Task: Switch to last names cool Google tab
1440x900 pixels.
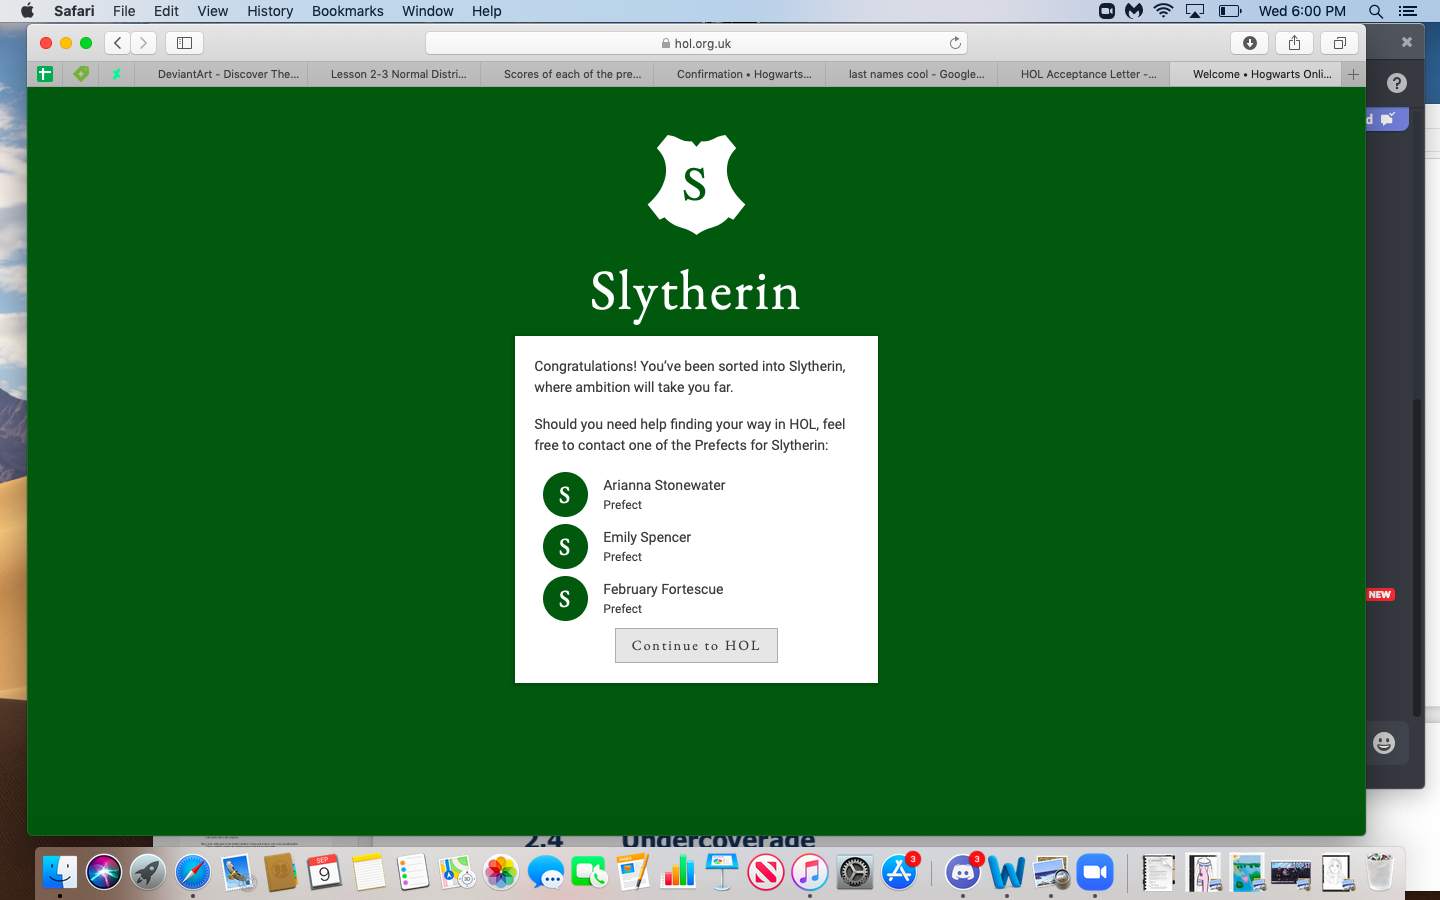Action: pyautogui.click(x=912, y=74)
